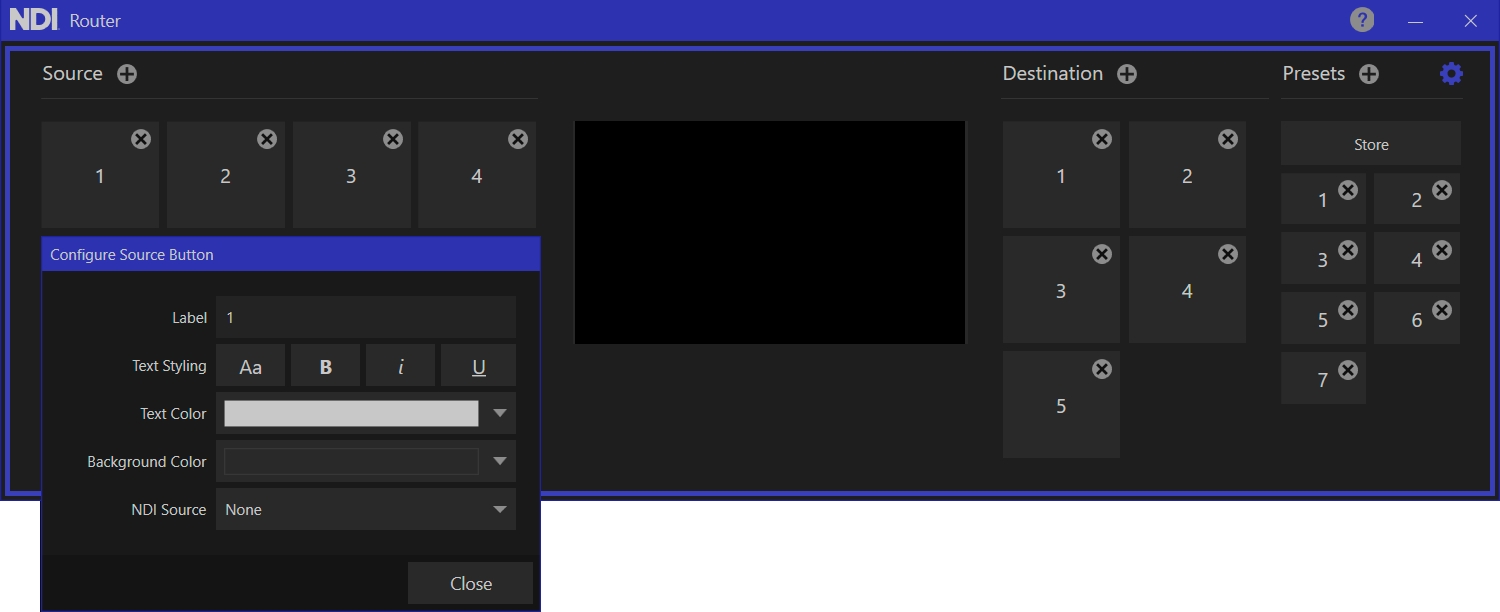The width and height of the screenshot is (1500, 612).
Task: Delete destination button 5
Action: (1102, 369)
